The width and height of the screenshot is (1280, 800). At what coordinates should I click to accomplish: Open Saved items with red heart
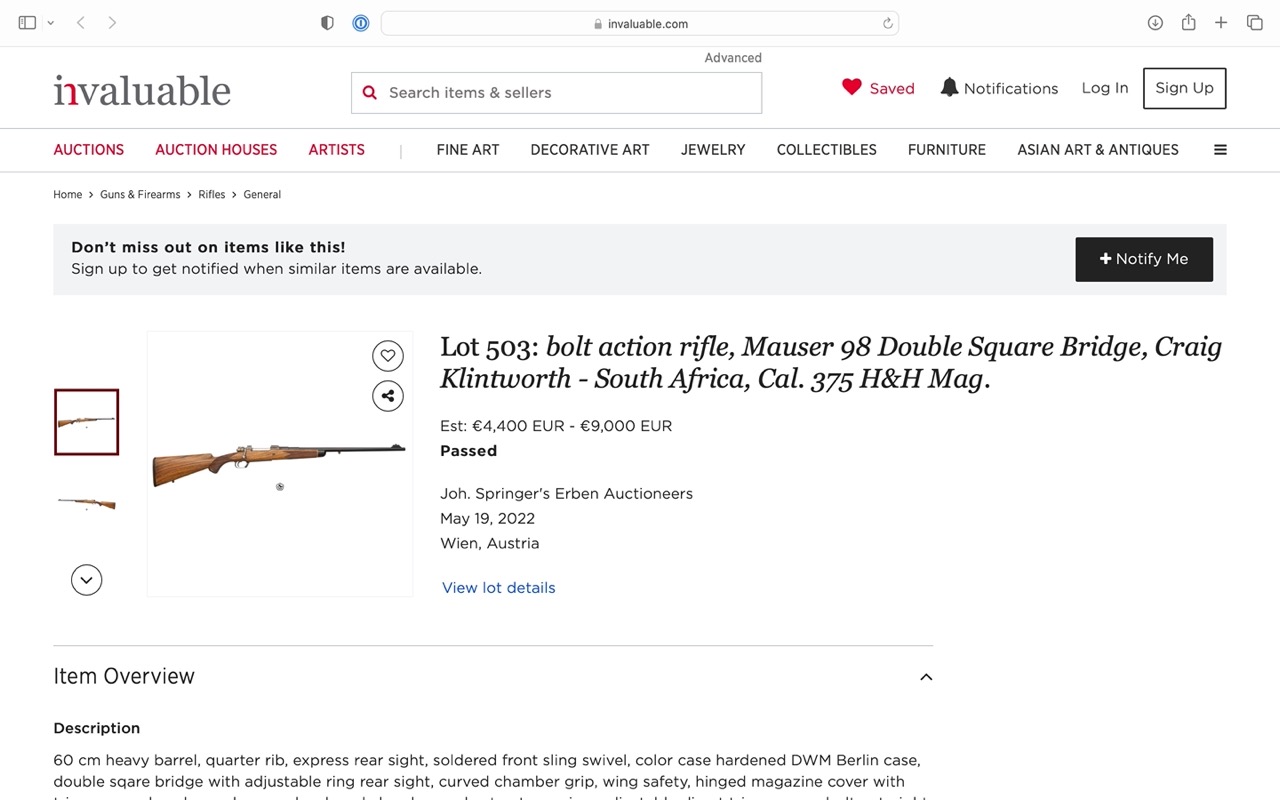[878, 88]
